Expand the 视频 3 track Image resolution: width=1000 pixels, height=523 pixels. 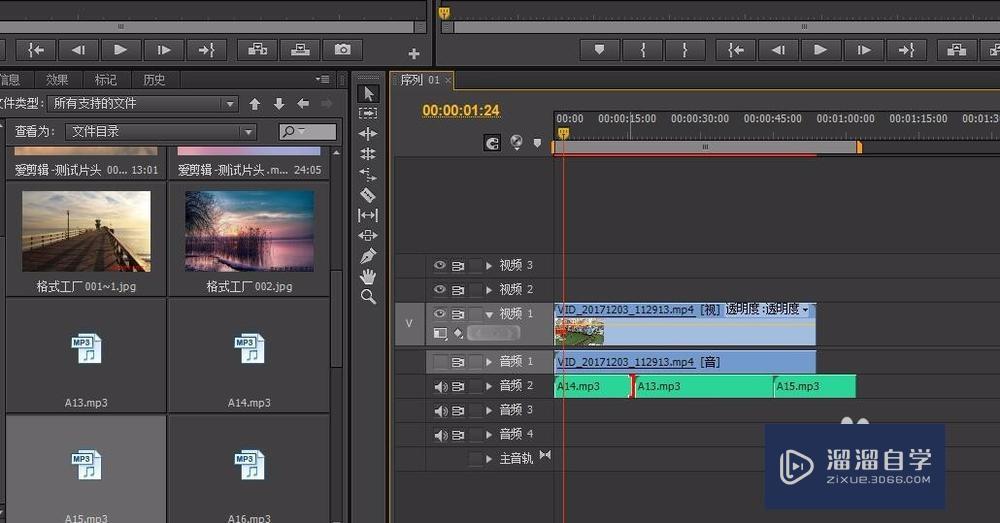(489, 265)
